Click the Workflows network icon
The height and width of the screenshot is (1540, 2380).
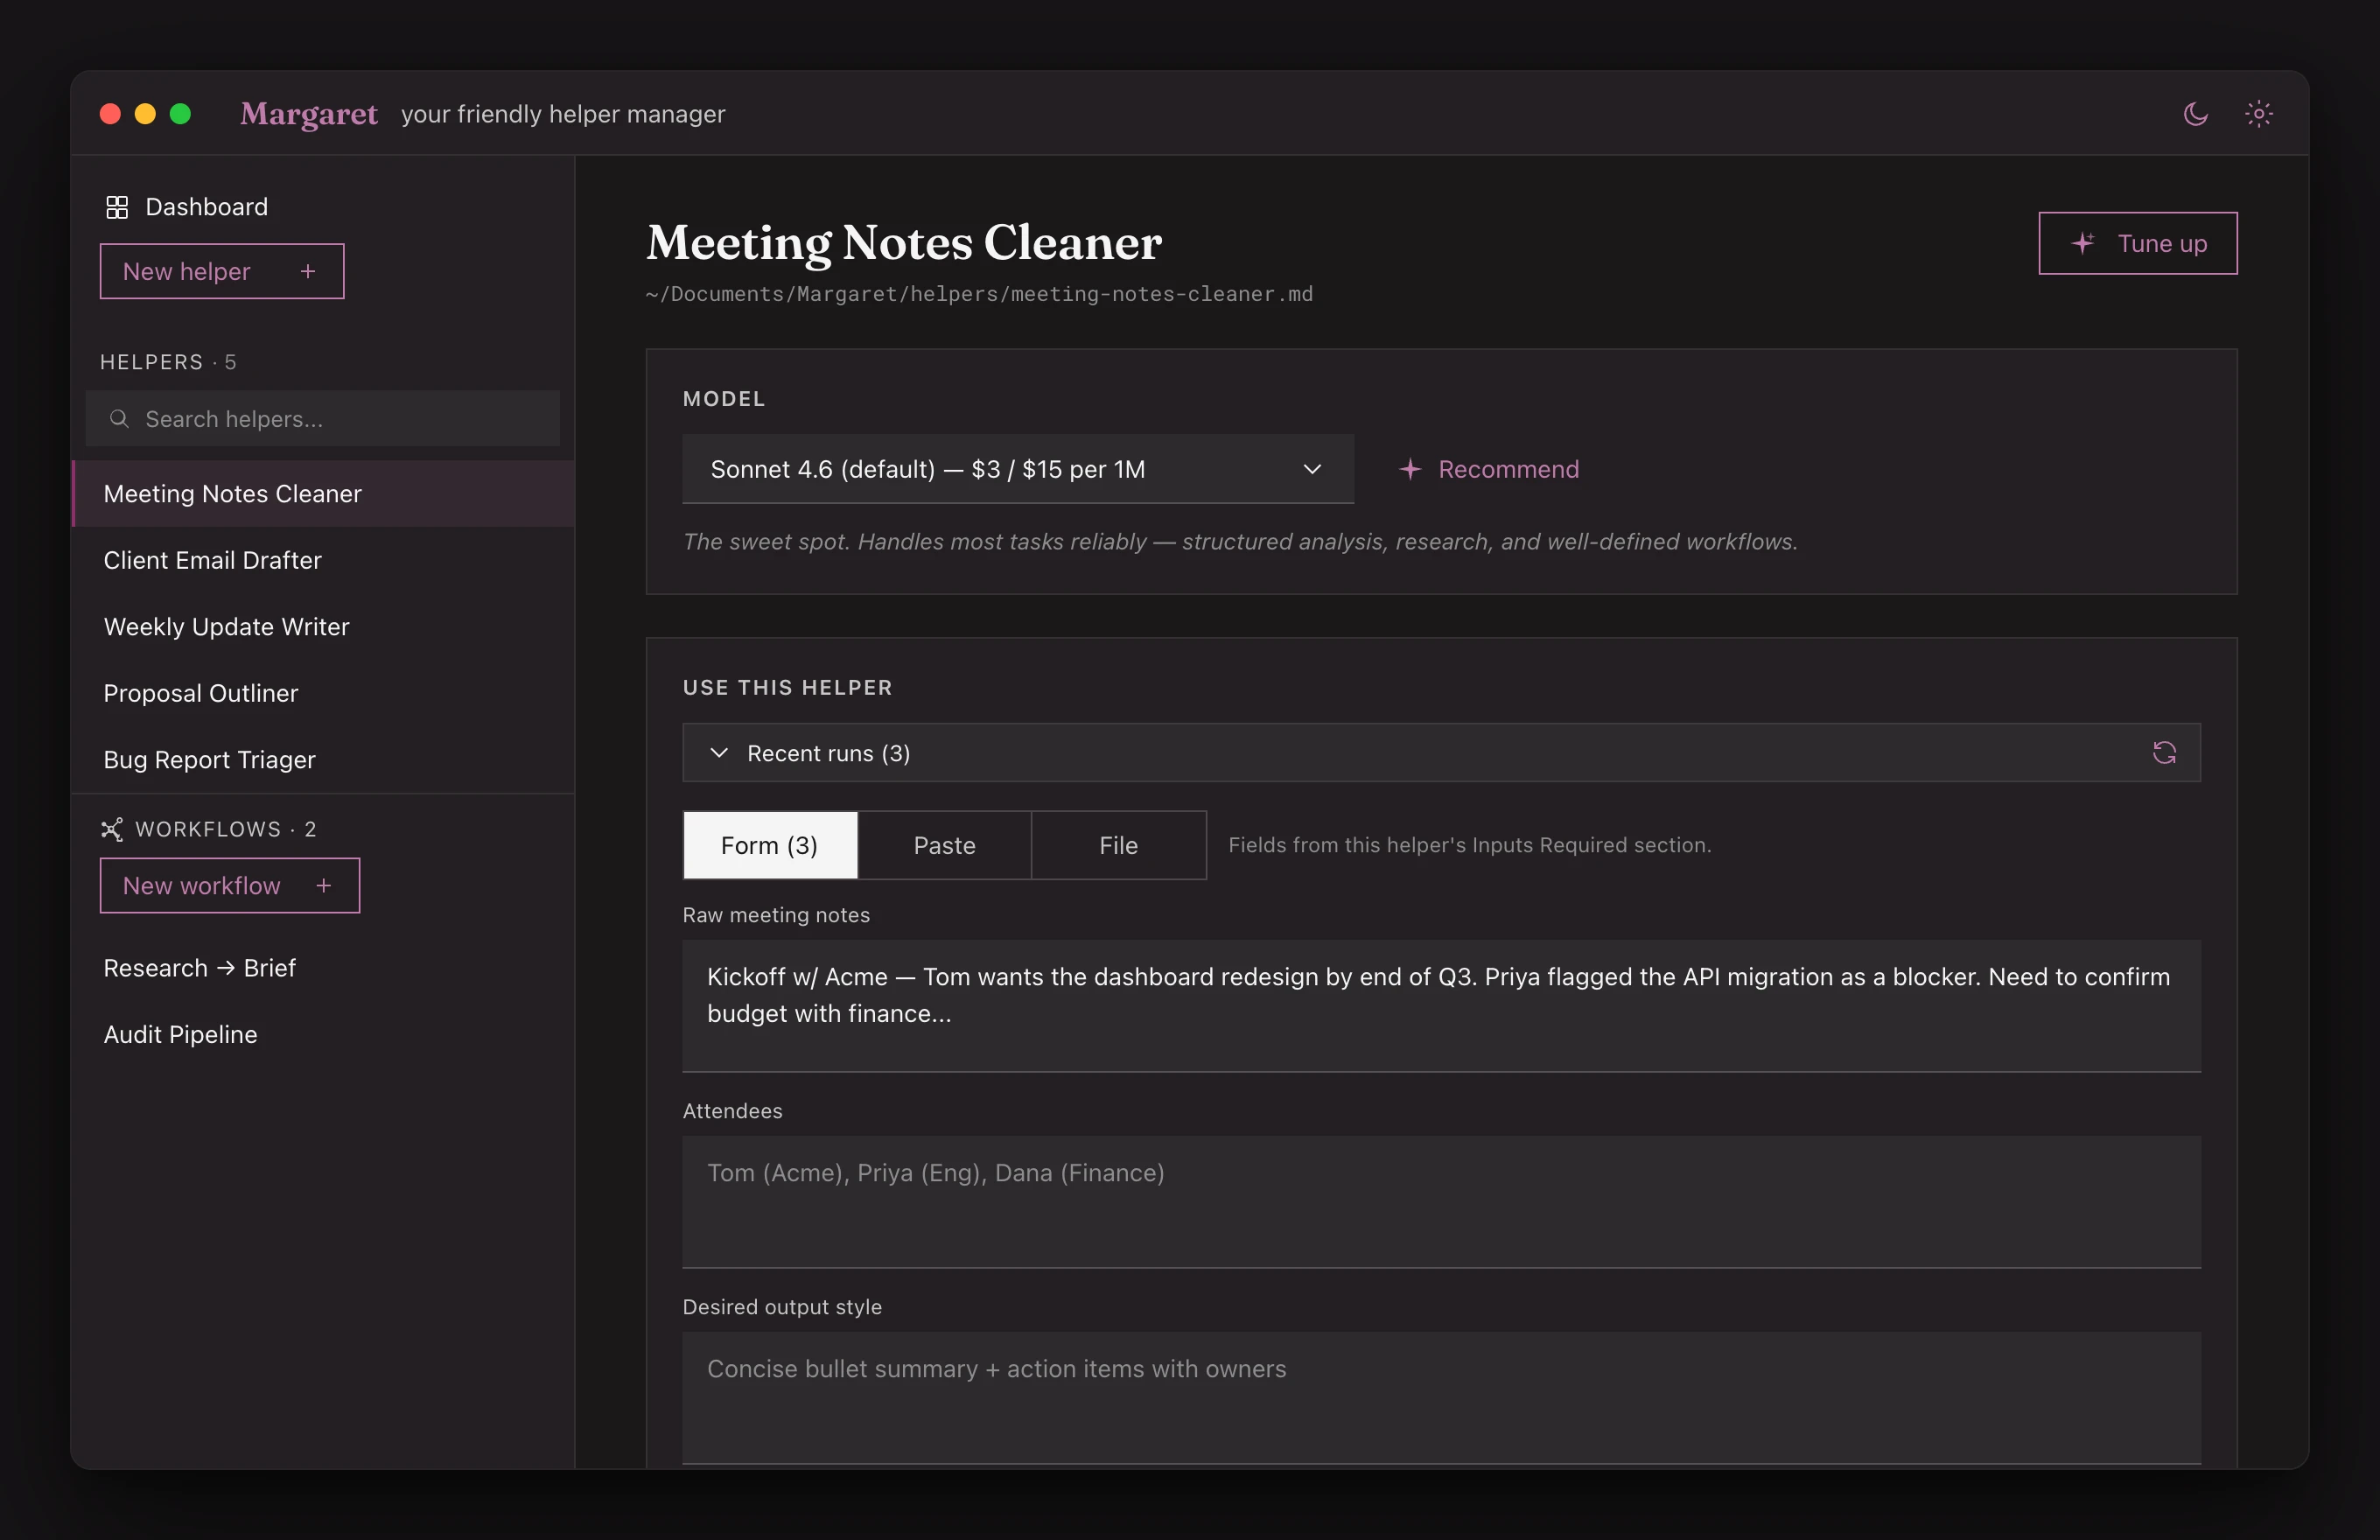point(112,829)
